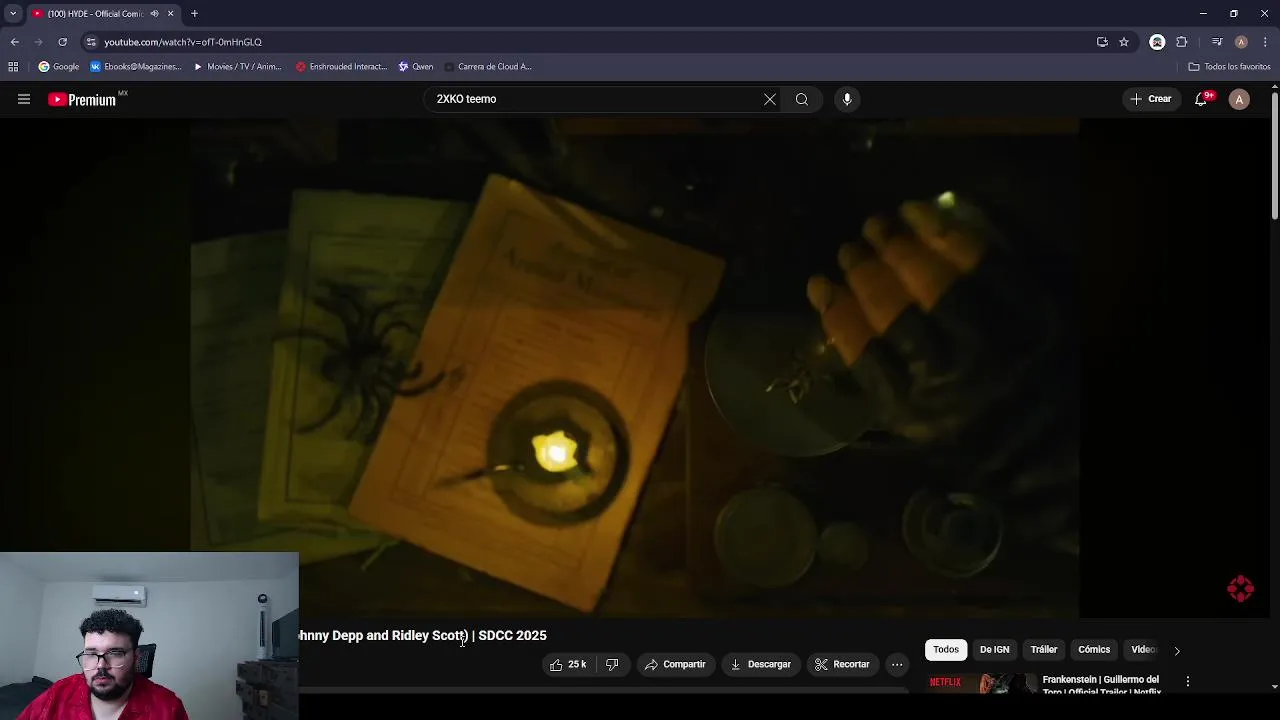Like the video with thumbs up
This screenshot has height=720, width=1280.
(567, 664)
